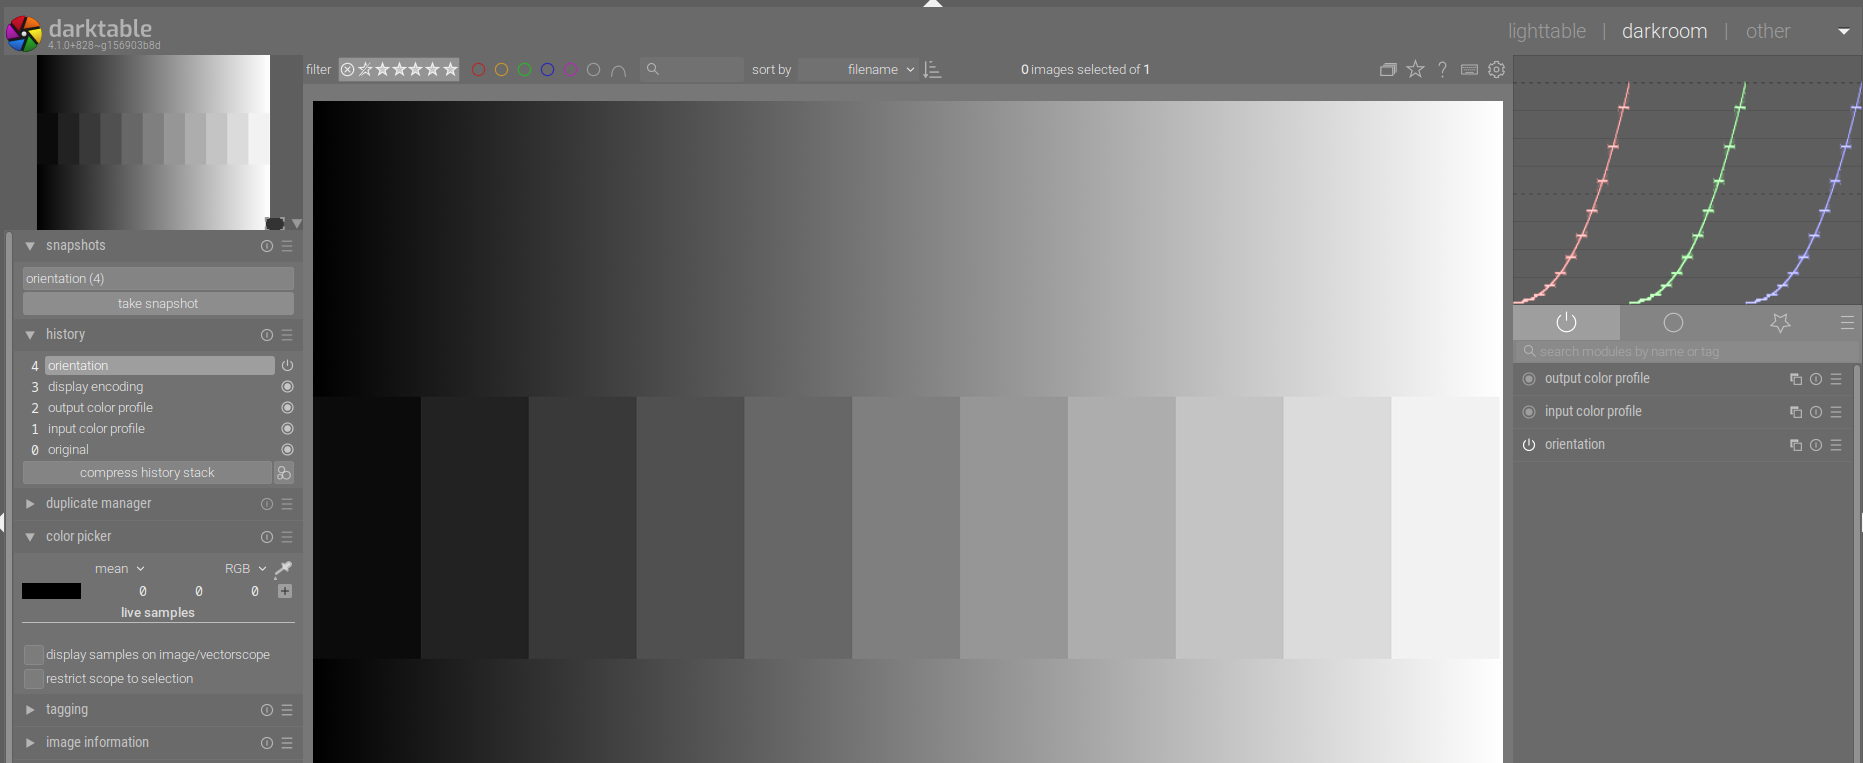
Task: Open multi-instance menu for input color profile
Action: tap(1796, 412)
